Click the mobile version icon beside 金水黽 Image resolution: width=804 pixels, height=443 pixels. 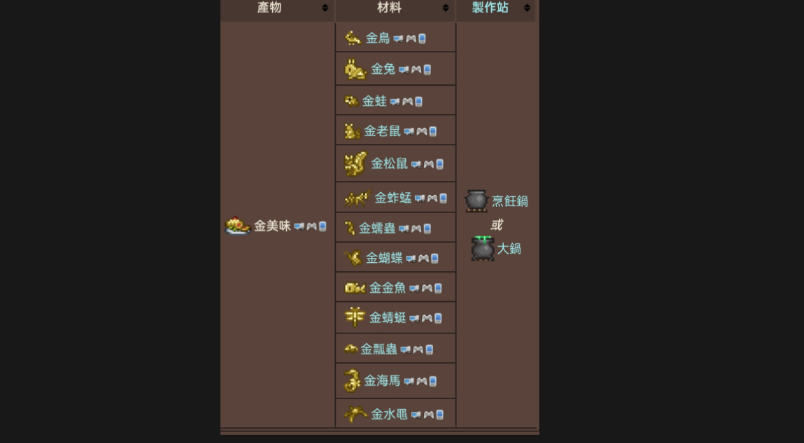[x=439, y=414]
